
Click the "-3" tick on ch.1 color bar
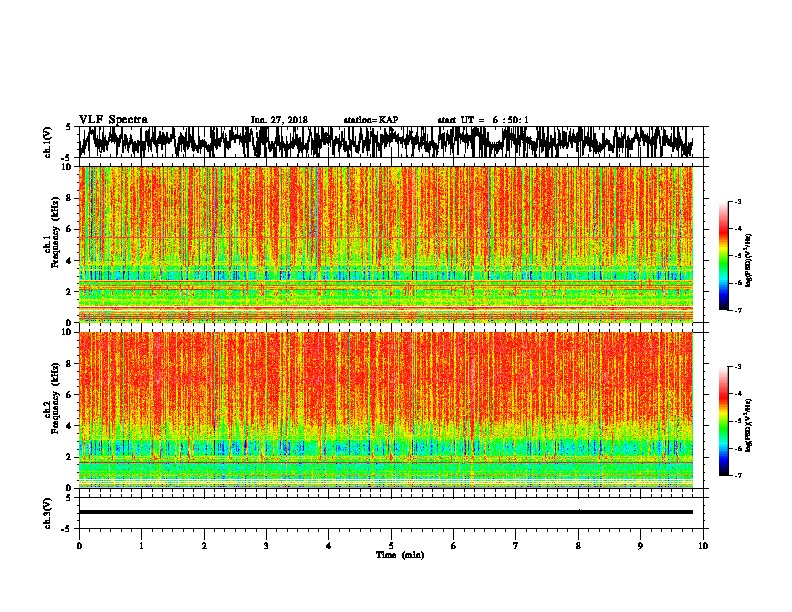[737, 202]
